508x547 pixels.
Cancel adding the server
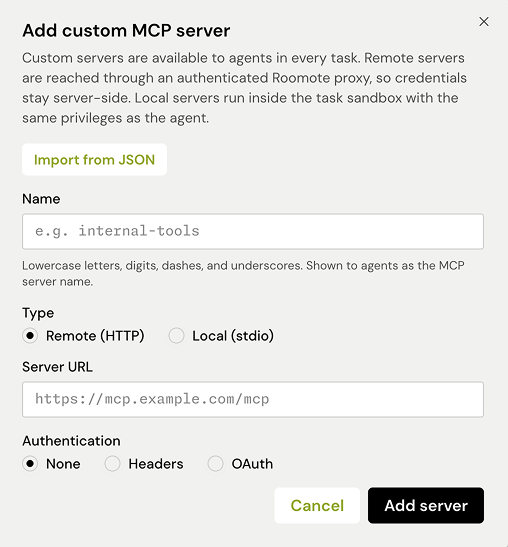317,505
